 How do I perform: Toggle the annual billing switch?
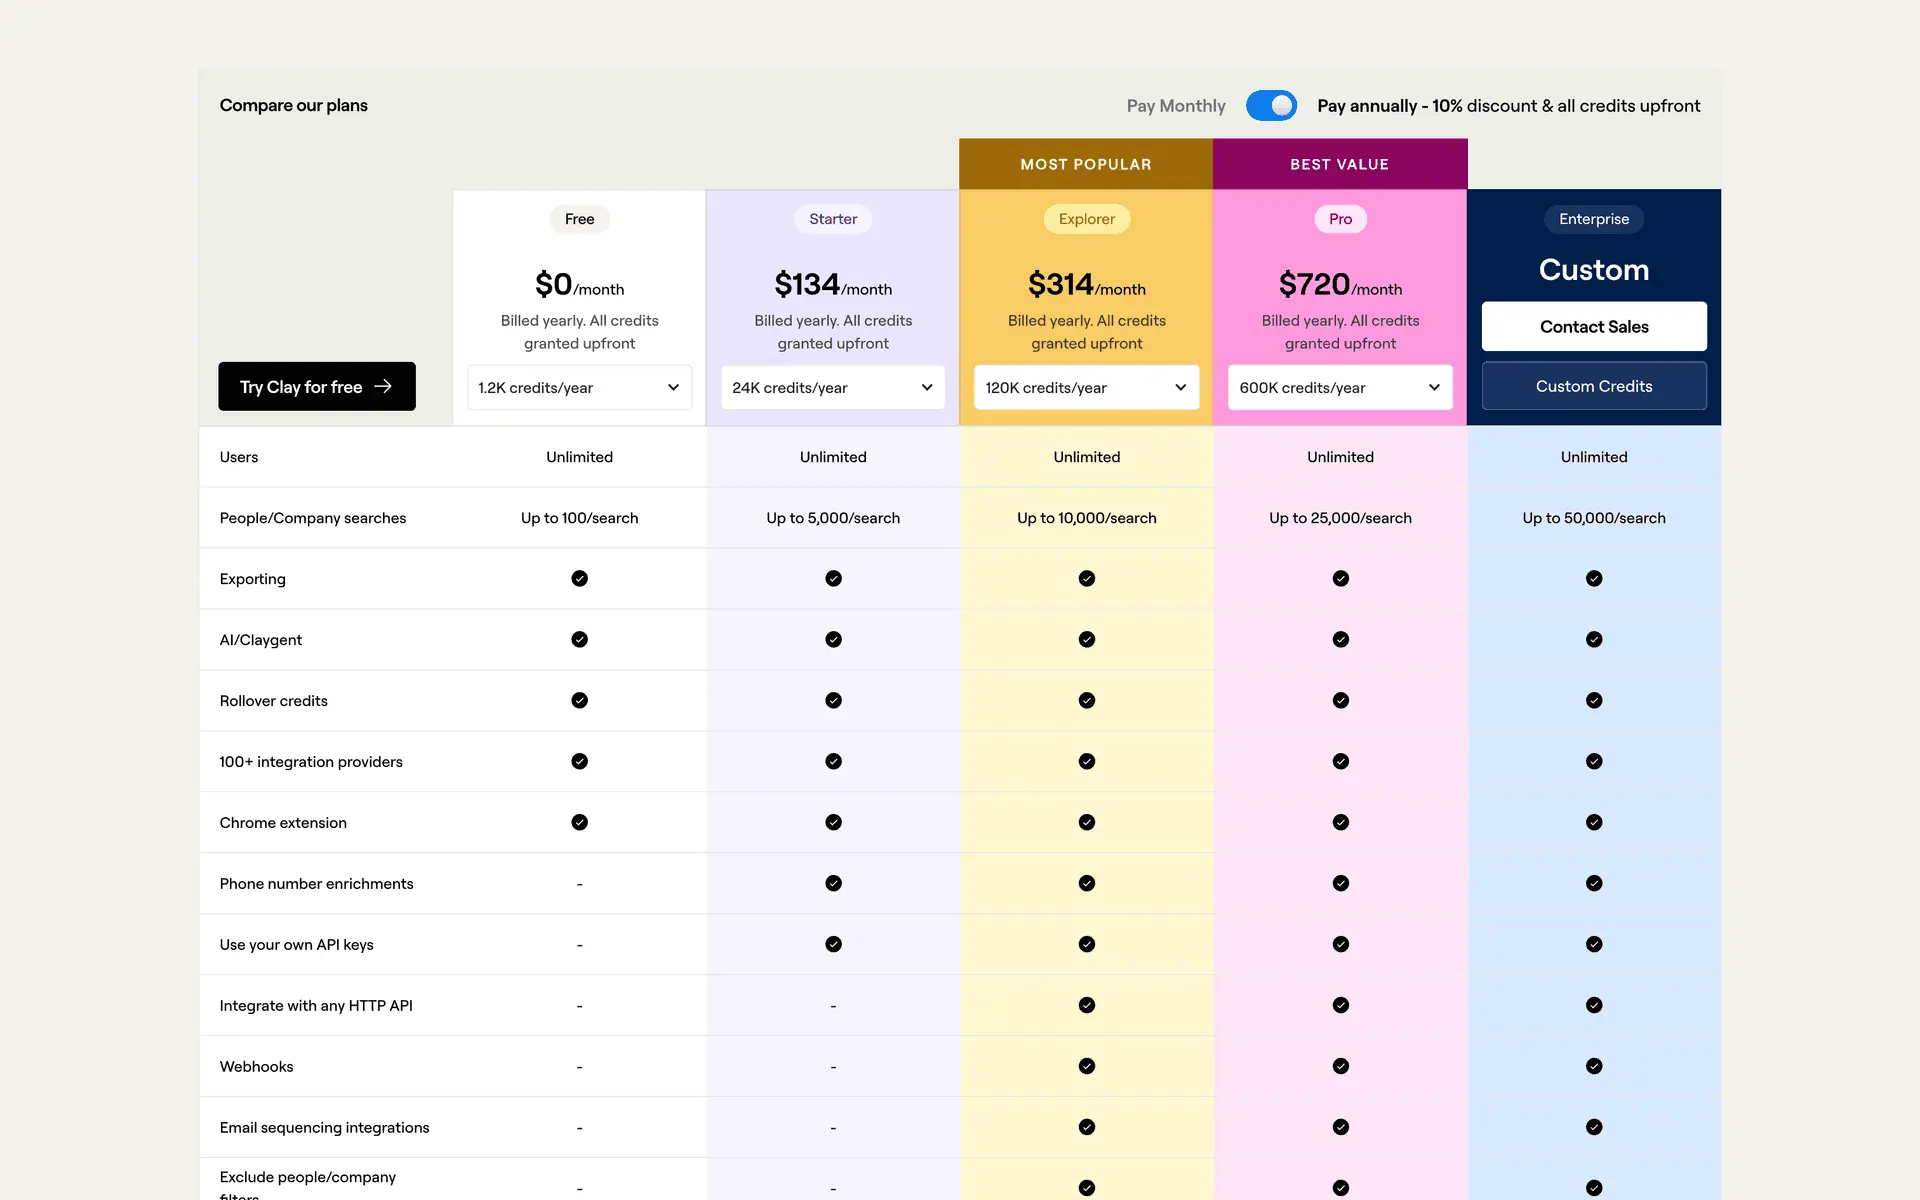coord(1271,105)
